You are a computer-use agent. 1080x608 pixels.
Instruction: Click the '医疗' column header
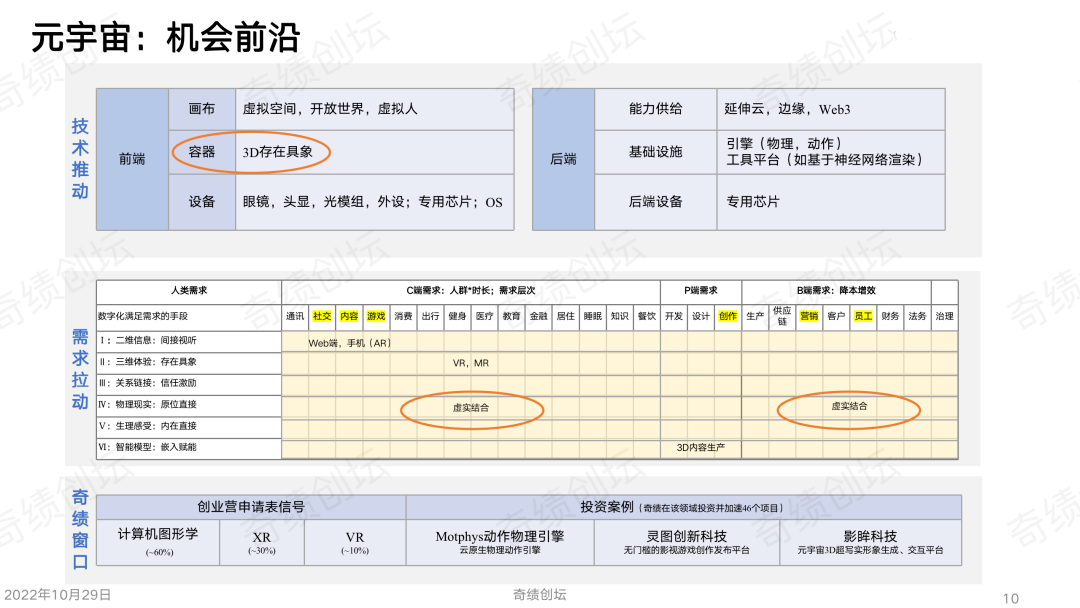coord(484,316)
